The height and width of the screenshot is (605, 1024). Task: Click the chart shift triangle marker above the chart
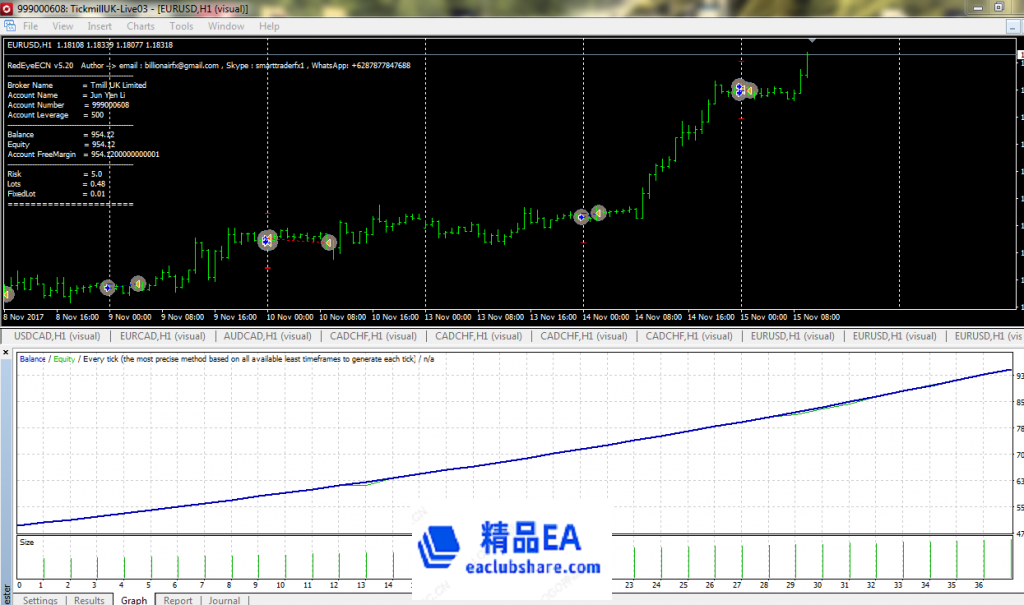point(812,41)
